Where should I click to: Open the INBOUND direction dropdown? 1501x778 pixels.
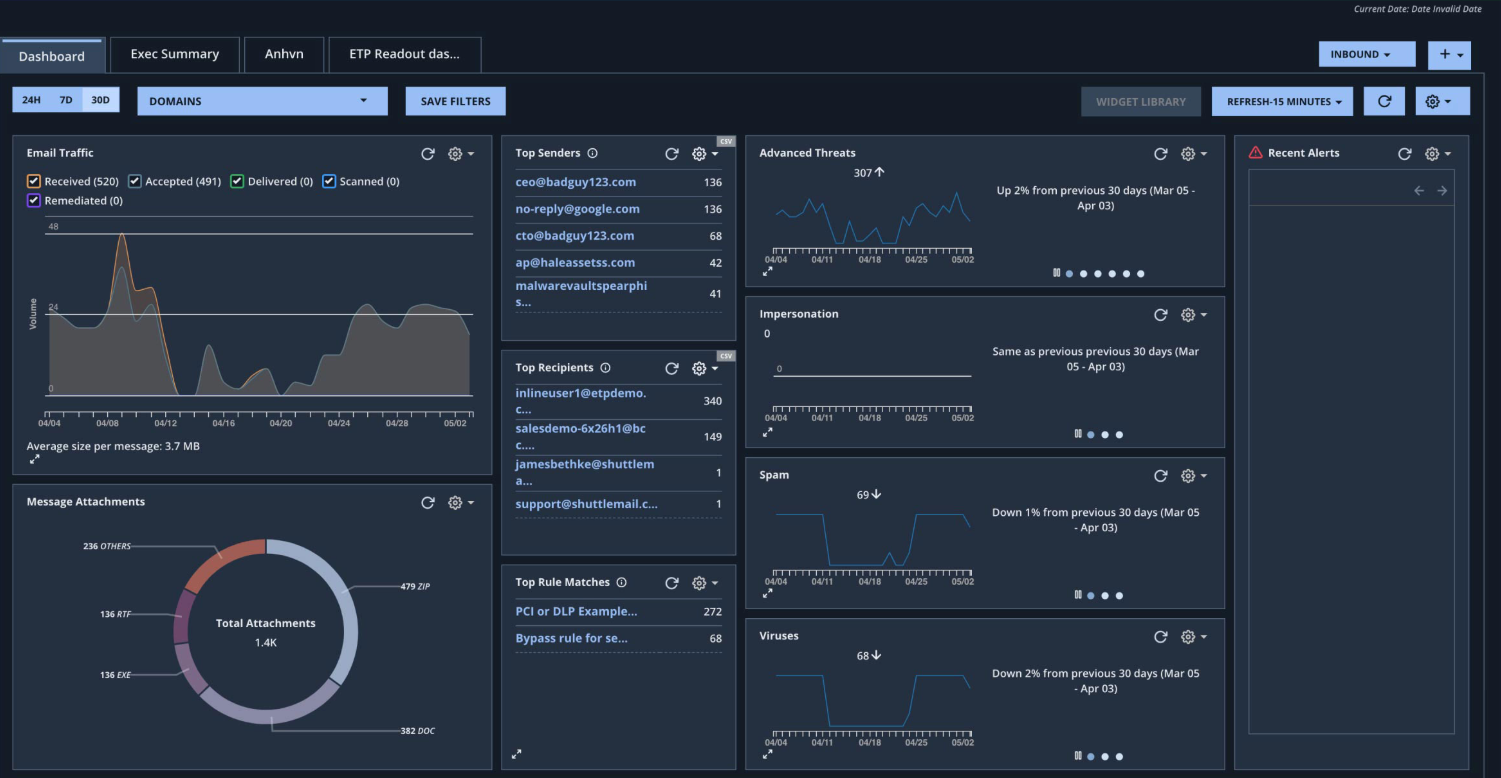(1366, 54)
